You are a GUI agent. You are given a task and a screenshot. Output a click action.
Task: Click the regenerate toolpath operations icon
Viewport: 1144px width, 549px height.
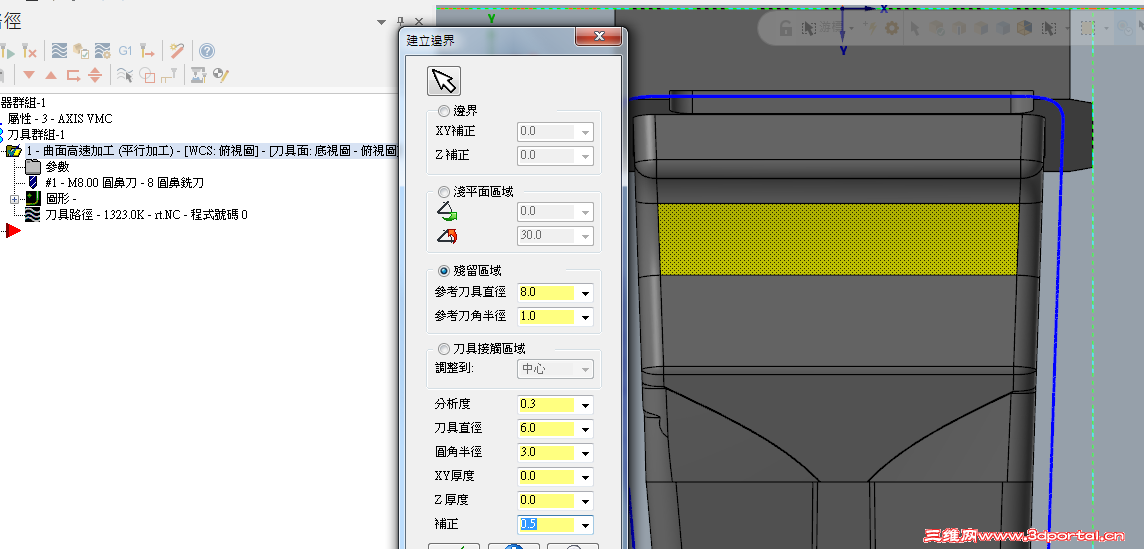pyautogui.click(x=7, y=50)
